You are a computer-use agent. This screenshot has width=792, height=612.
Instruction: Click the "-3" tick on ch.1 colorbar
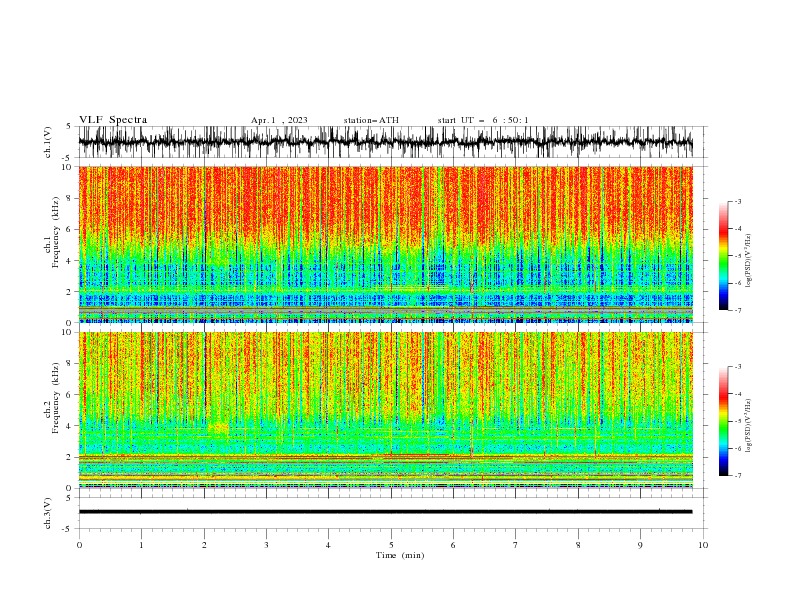[x=738, y=201]
